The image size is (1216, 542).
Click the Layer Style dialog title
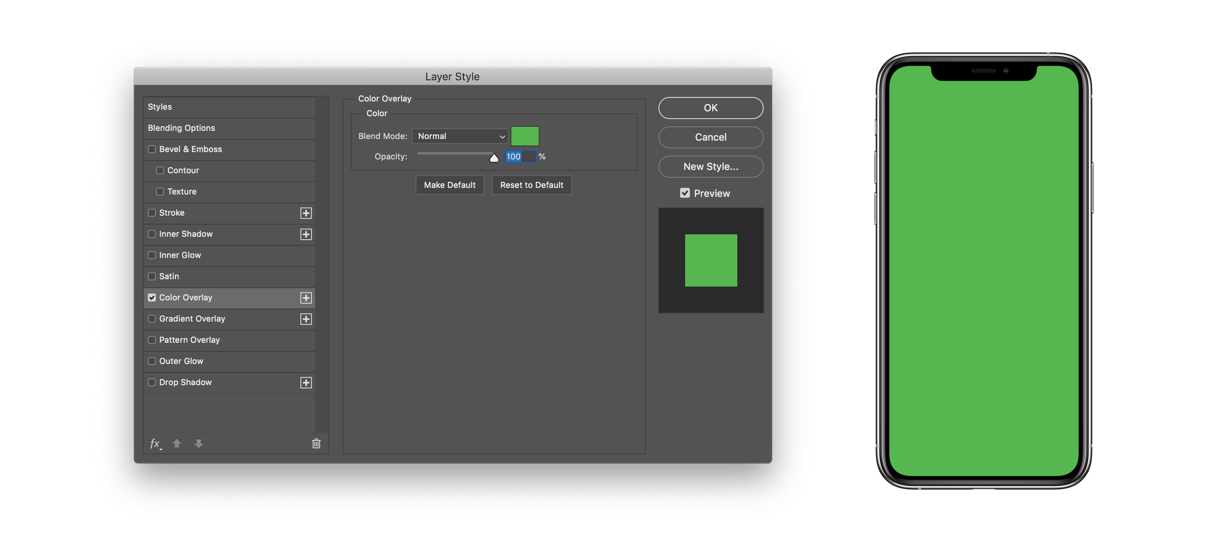tap(452, 76)
